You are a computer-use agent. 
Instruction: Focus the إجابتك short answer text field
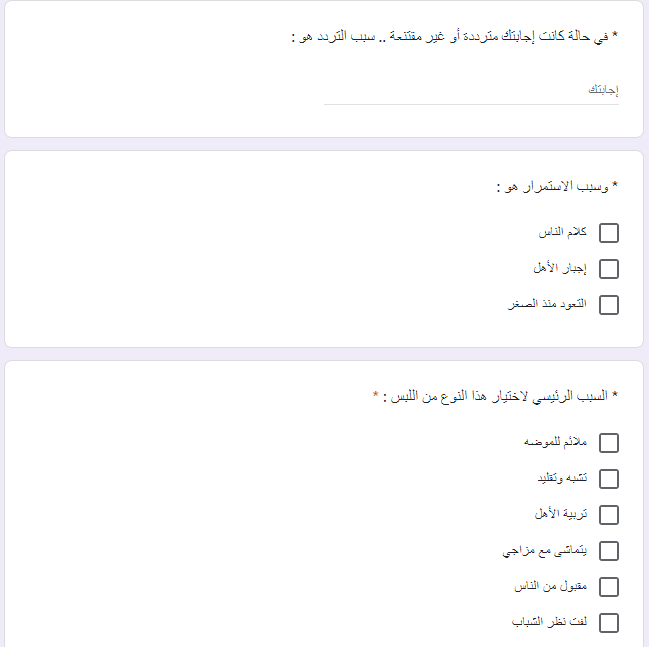pyautogui.click(x=471, y=90)
